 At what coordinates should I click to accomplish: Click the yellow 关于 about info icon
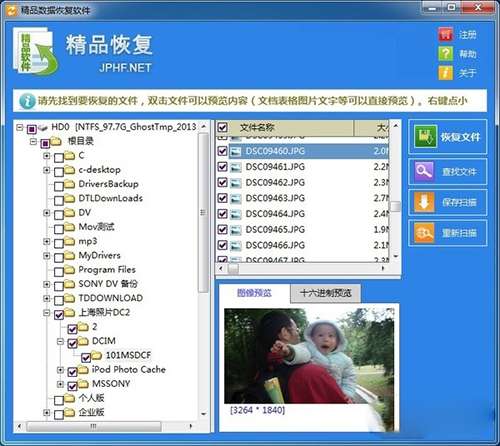[446, 72]
